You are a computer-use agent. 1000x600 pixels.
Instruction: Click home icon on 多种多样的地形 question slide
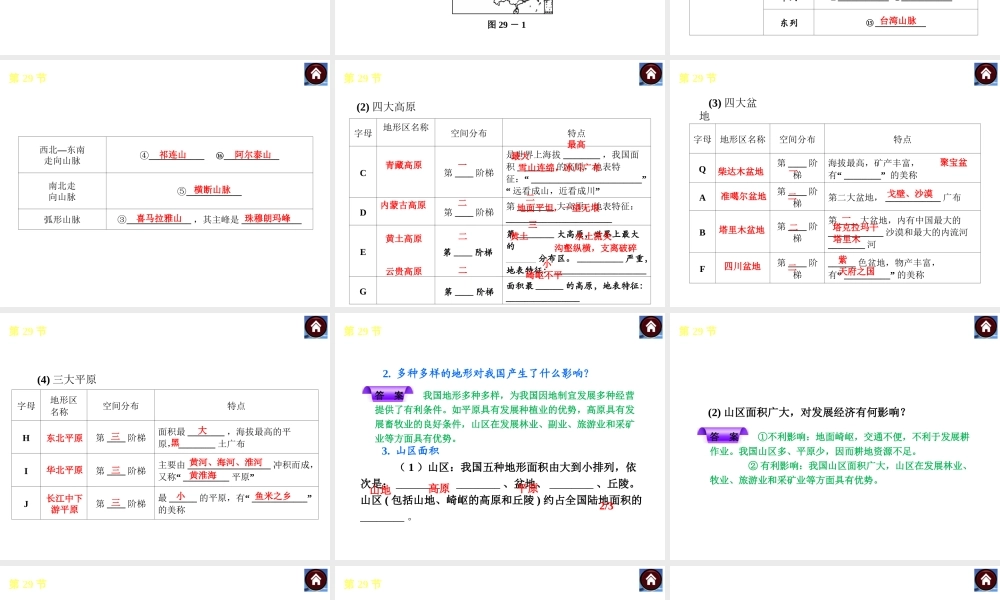(651, 327)
